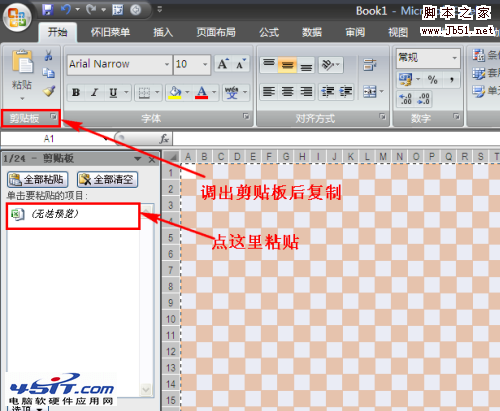Open the 页面布局 tab
Image resolution: width=500 pixels, height=411 pixels.
point(216,32)
